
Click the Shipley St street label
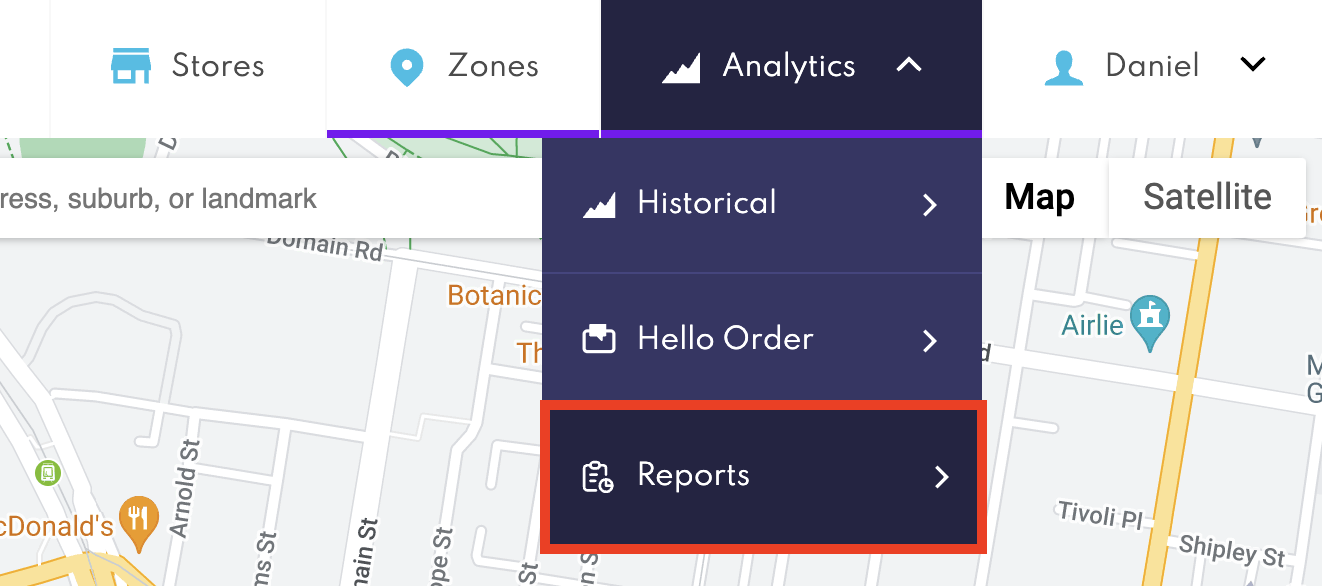coord(1231,549)
